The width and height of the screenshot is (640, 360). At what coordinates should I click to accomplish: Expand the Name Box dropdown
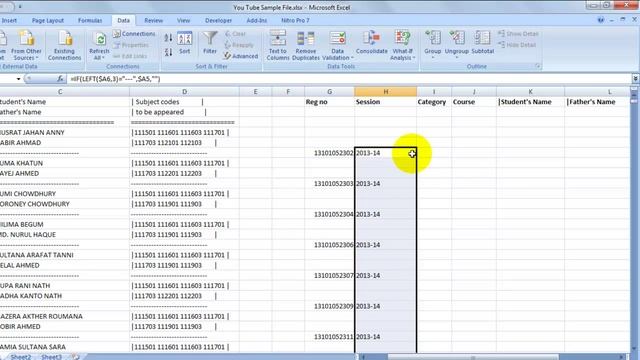click(18, 79)
